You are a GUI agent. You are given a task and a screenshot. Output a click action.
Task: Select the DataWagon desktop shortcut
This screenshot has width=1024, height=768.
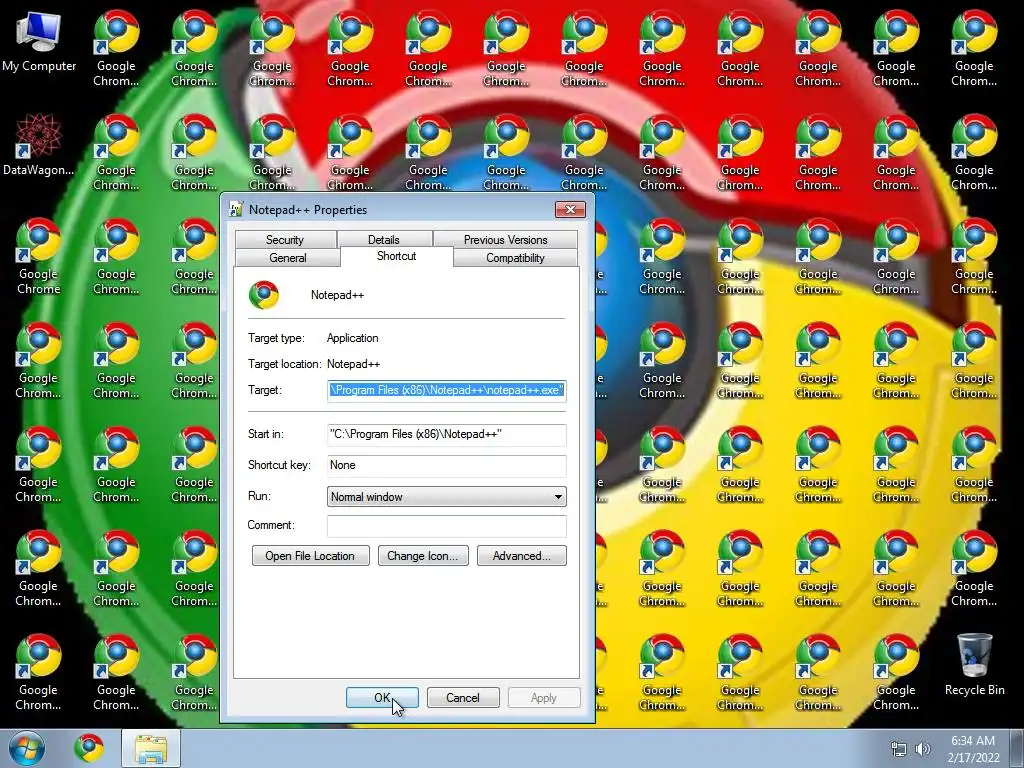(39, 145)
